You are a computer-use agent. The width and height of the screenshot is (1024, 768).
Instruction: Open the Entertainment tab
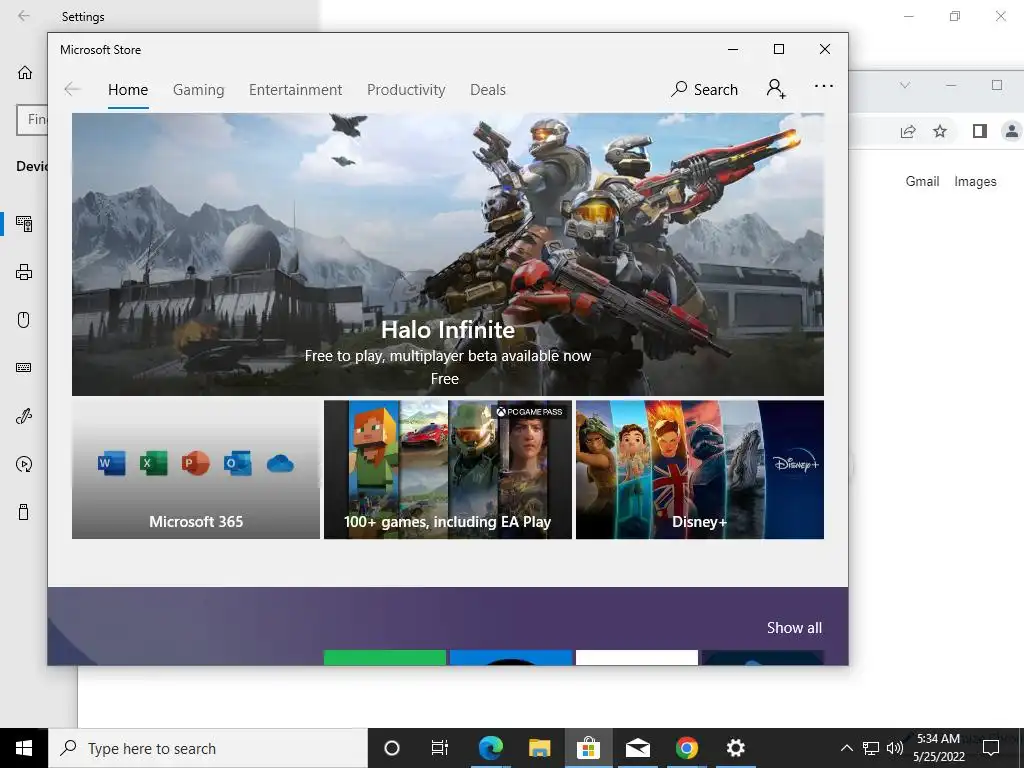coord(295,89)
